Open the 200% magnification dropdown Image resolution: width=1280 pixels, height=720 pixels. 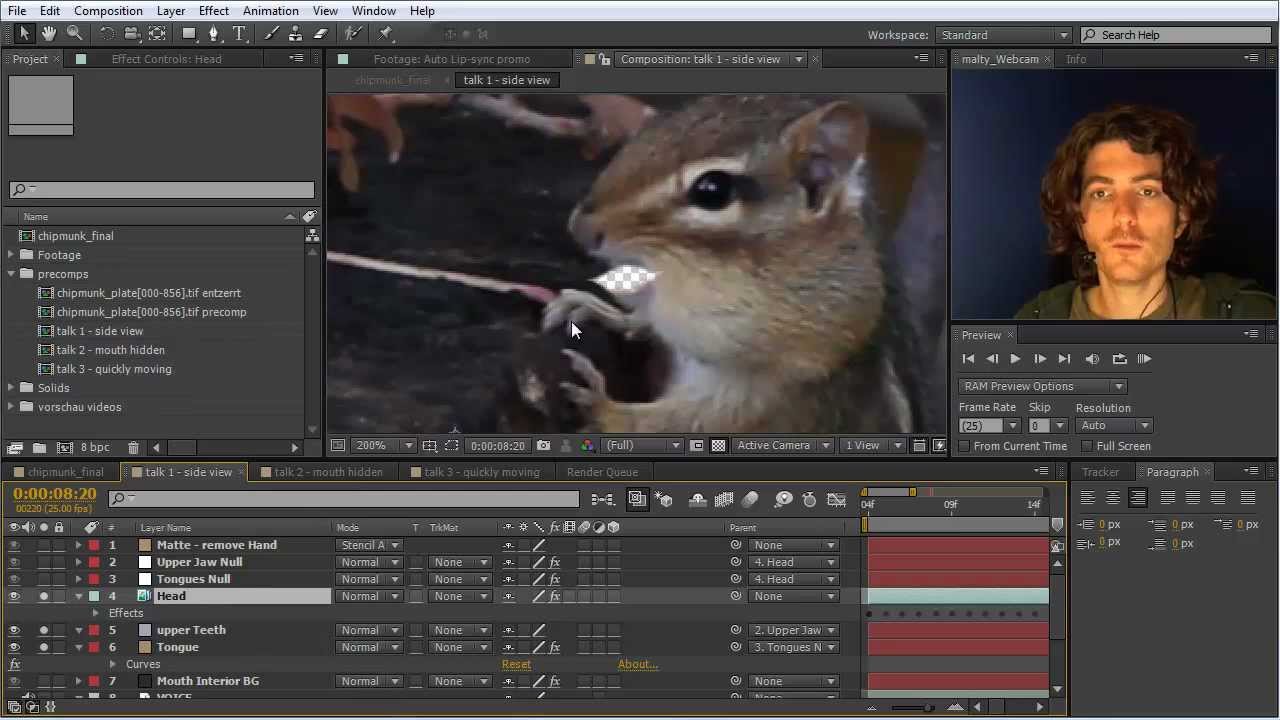[383, 446]
